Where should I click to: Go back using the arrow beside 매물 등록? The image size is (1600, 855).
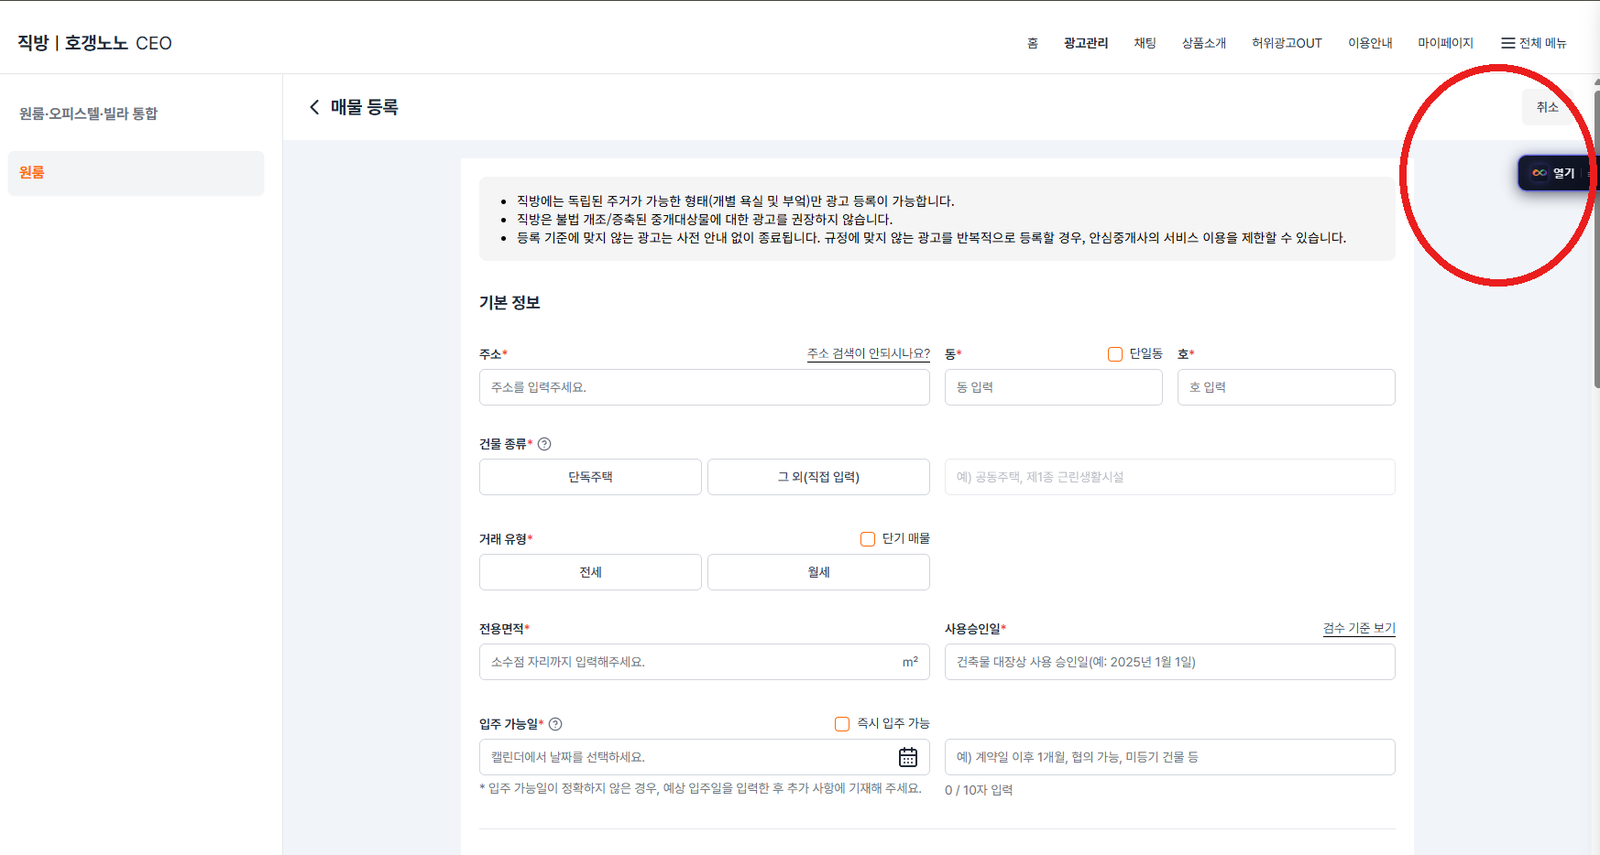(x=314, y=107)
